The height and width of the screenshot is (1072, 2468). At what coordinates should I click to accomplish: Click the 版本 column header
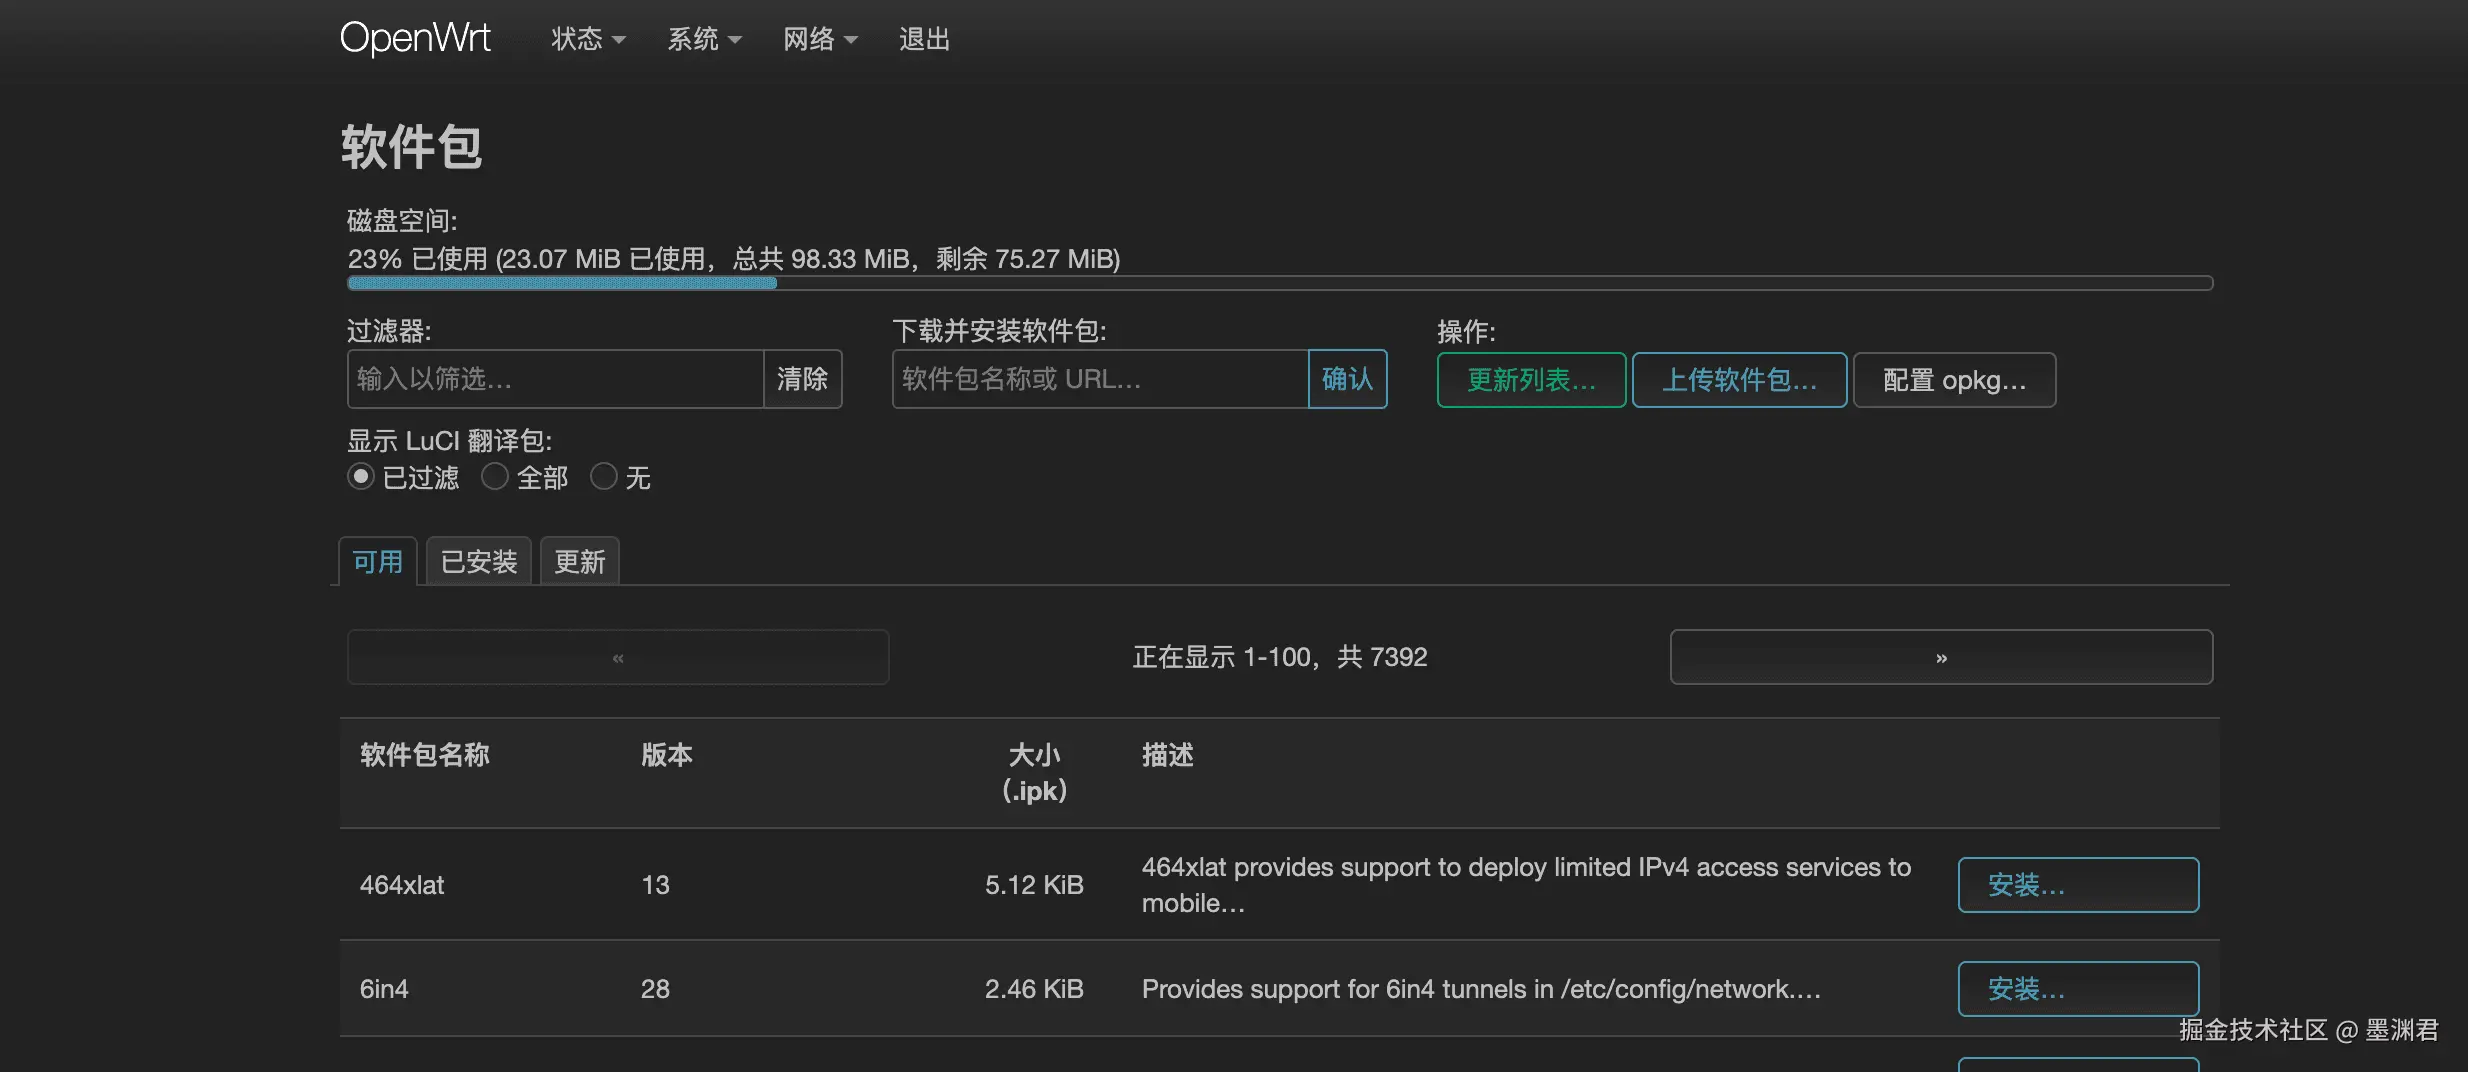(667, 755)
